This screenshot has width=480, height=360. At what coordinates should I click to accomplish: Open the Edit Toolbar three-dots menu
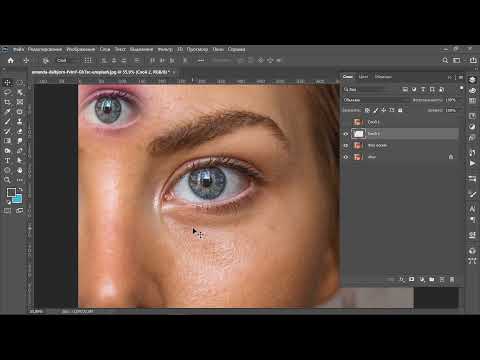[20, 180]
